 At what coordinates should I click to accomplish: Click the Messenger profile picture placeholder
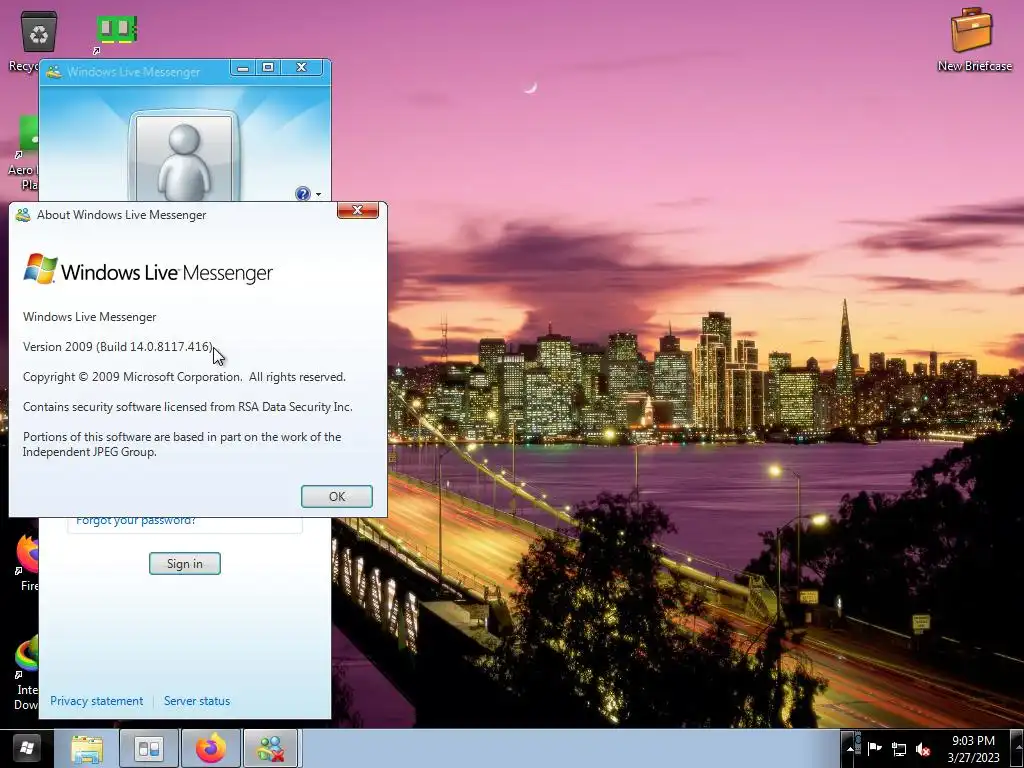[184, 159]
